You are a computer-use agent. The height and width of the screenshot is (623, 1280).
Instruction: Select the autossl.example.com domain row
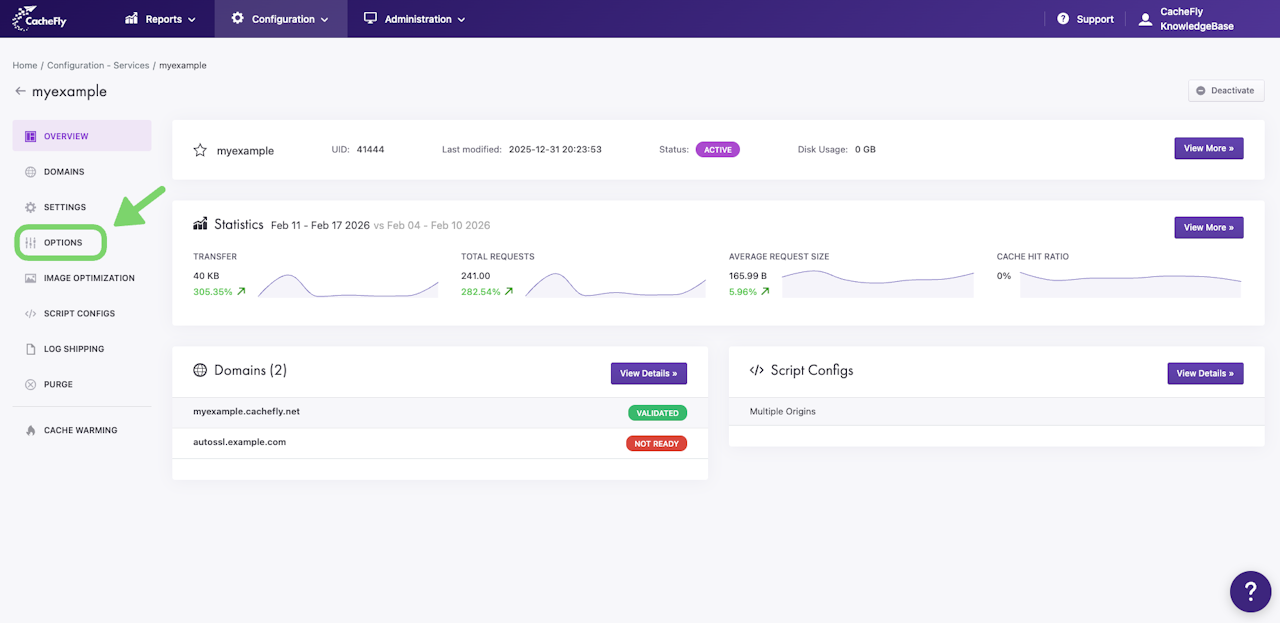click(440, 443)
